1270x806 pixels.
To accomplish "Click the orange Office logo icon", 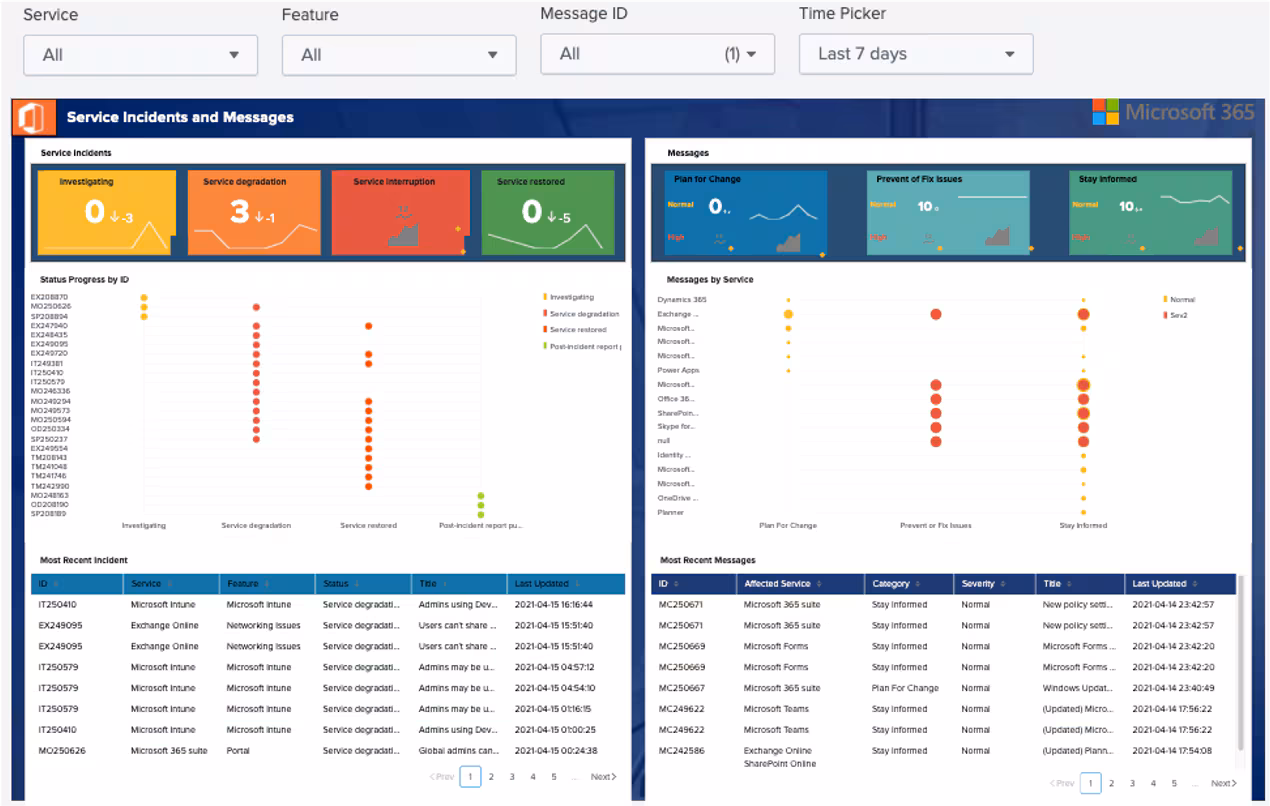I will [x=34, y=117].
